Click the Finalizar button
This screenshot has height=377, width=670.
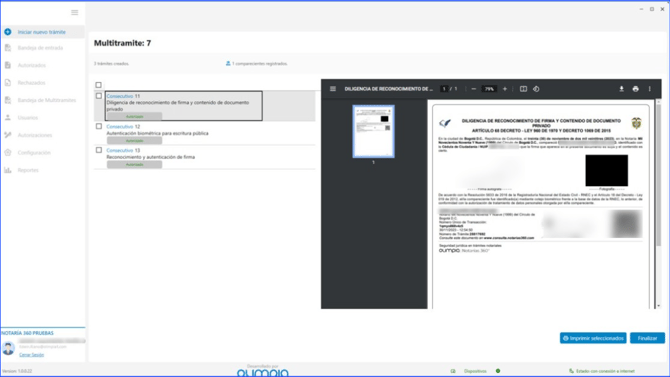tap(647, 338)
